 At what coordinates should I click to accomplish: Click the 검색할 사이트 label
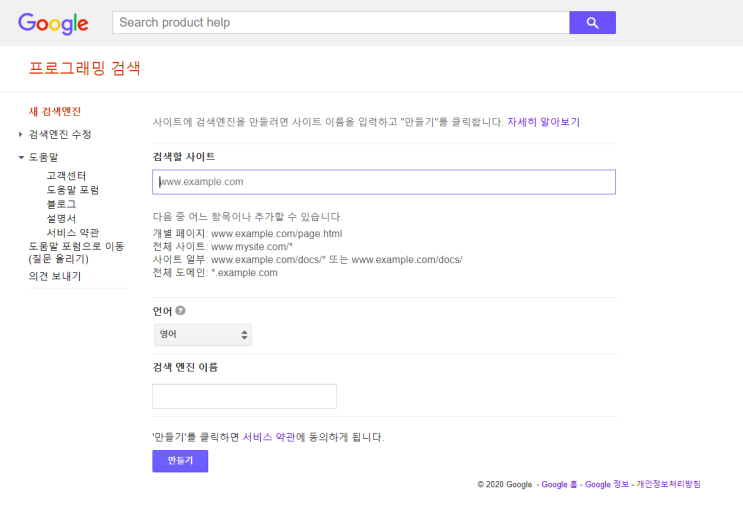(184, 157)
